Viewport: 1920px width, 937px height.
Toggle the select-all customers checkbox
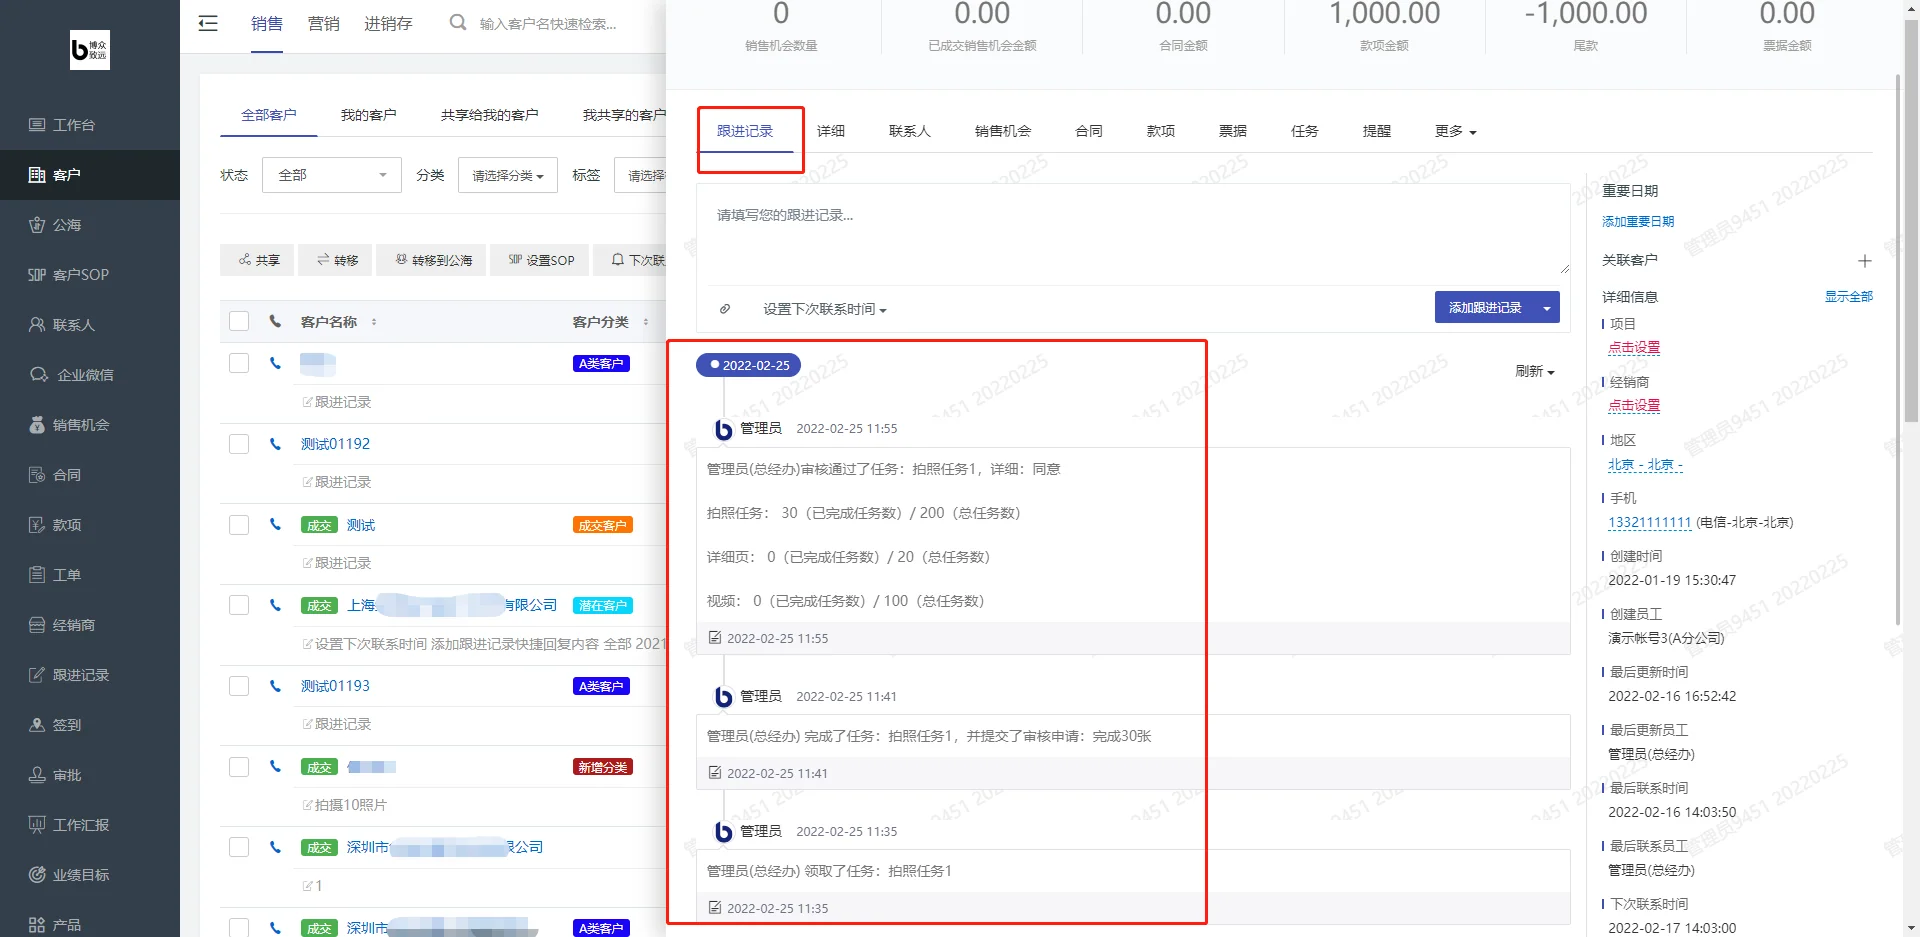click(239, 321)
